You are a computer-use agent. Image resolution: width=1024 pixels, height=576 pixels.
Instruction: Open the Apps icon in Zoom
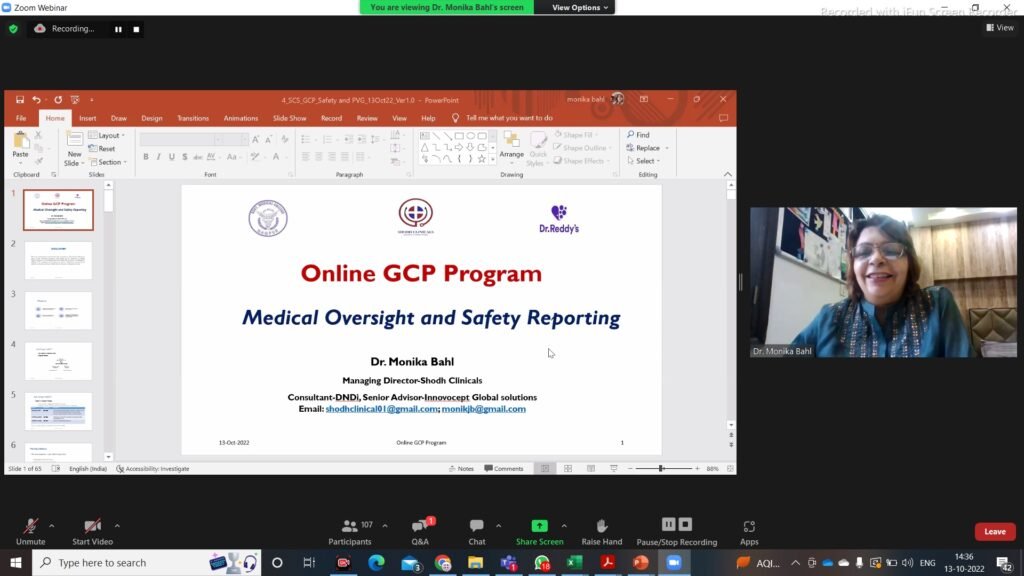(749, 526)
